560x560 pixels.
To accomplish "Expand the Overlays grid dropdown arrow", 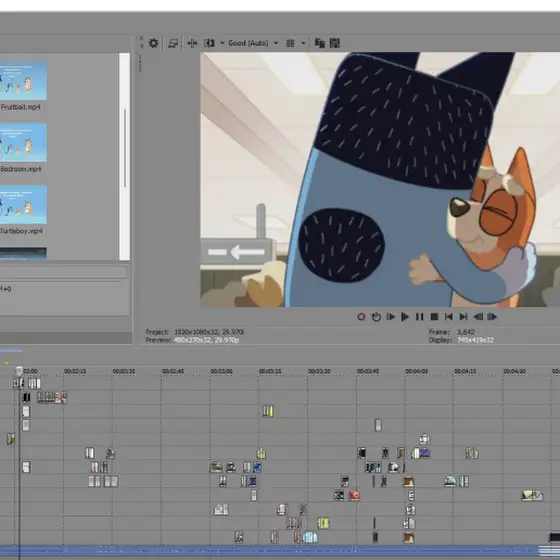I will point(303,43).
